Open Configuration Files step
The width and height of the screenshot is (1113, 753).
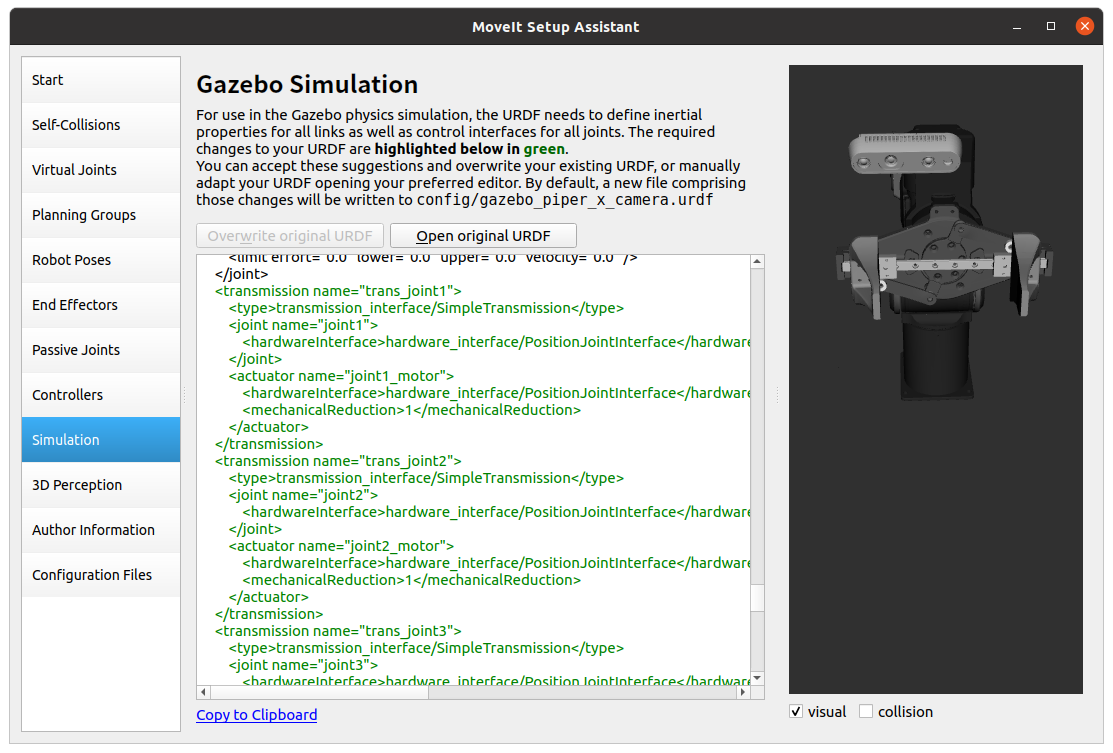click(x=101, y=575)
